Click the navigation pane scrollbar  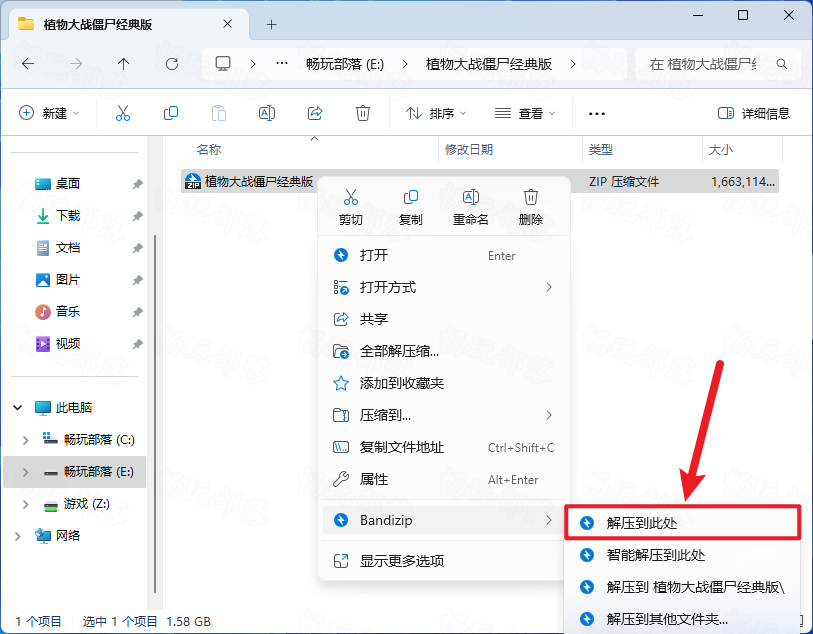point(155,414)
